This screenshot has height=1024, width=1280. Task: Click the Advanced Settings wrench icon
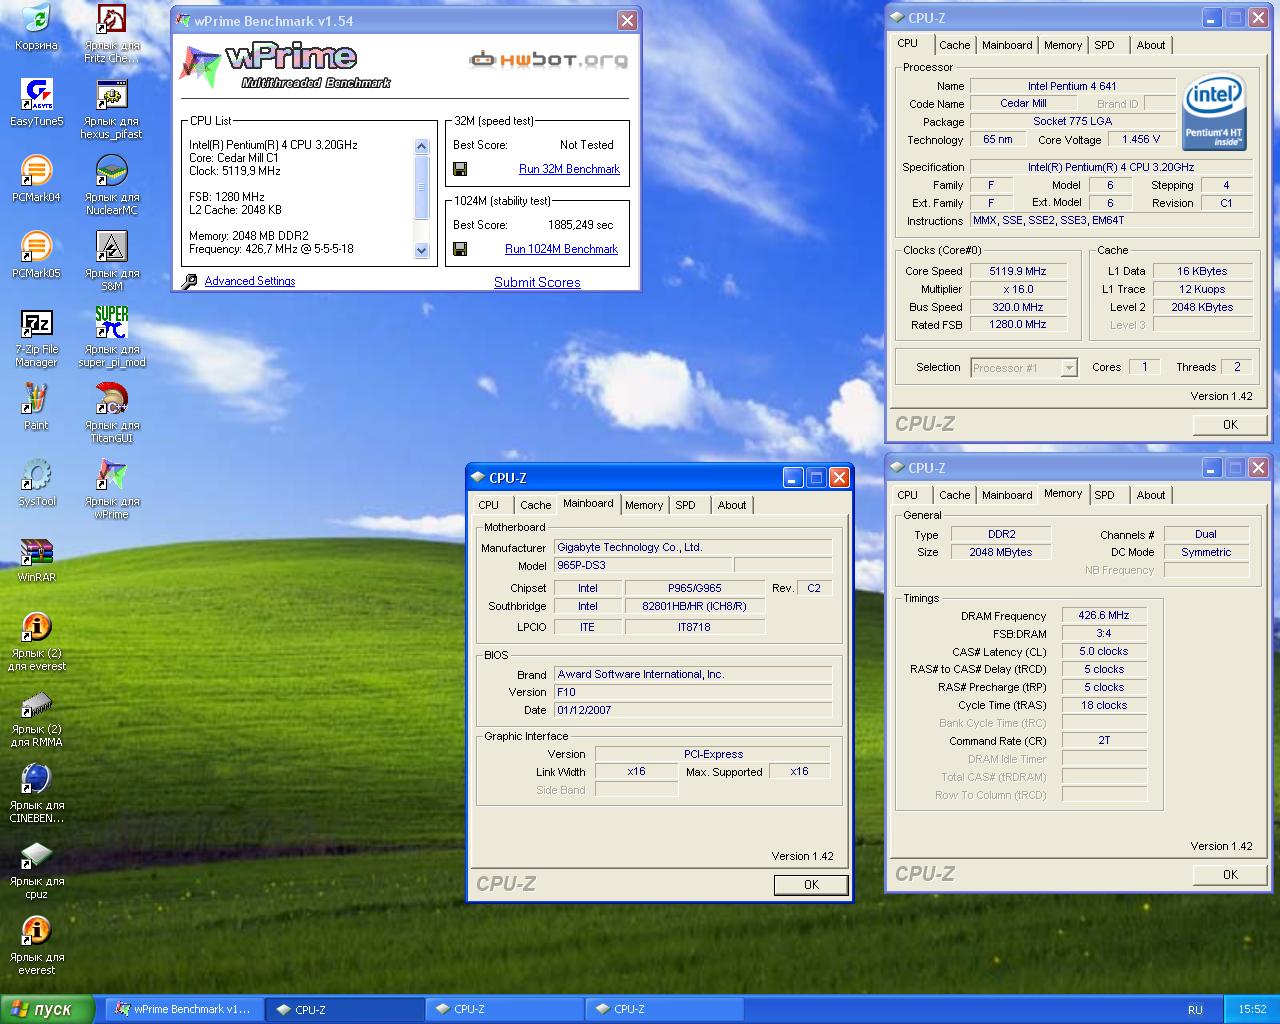pos(189,281)
